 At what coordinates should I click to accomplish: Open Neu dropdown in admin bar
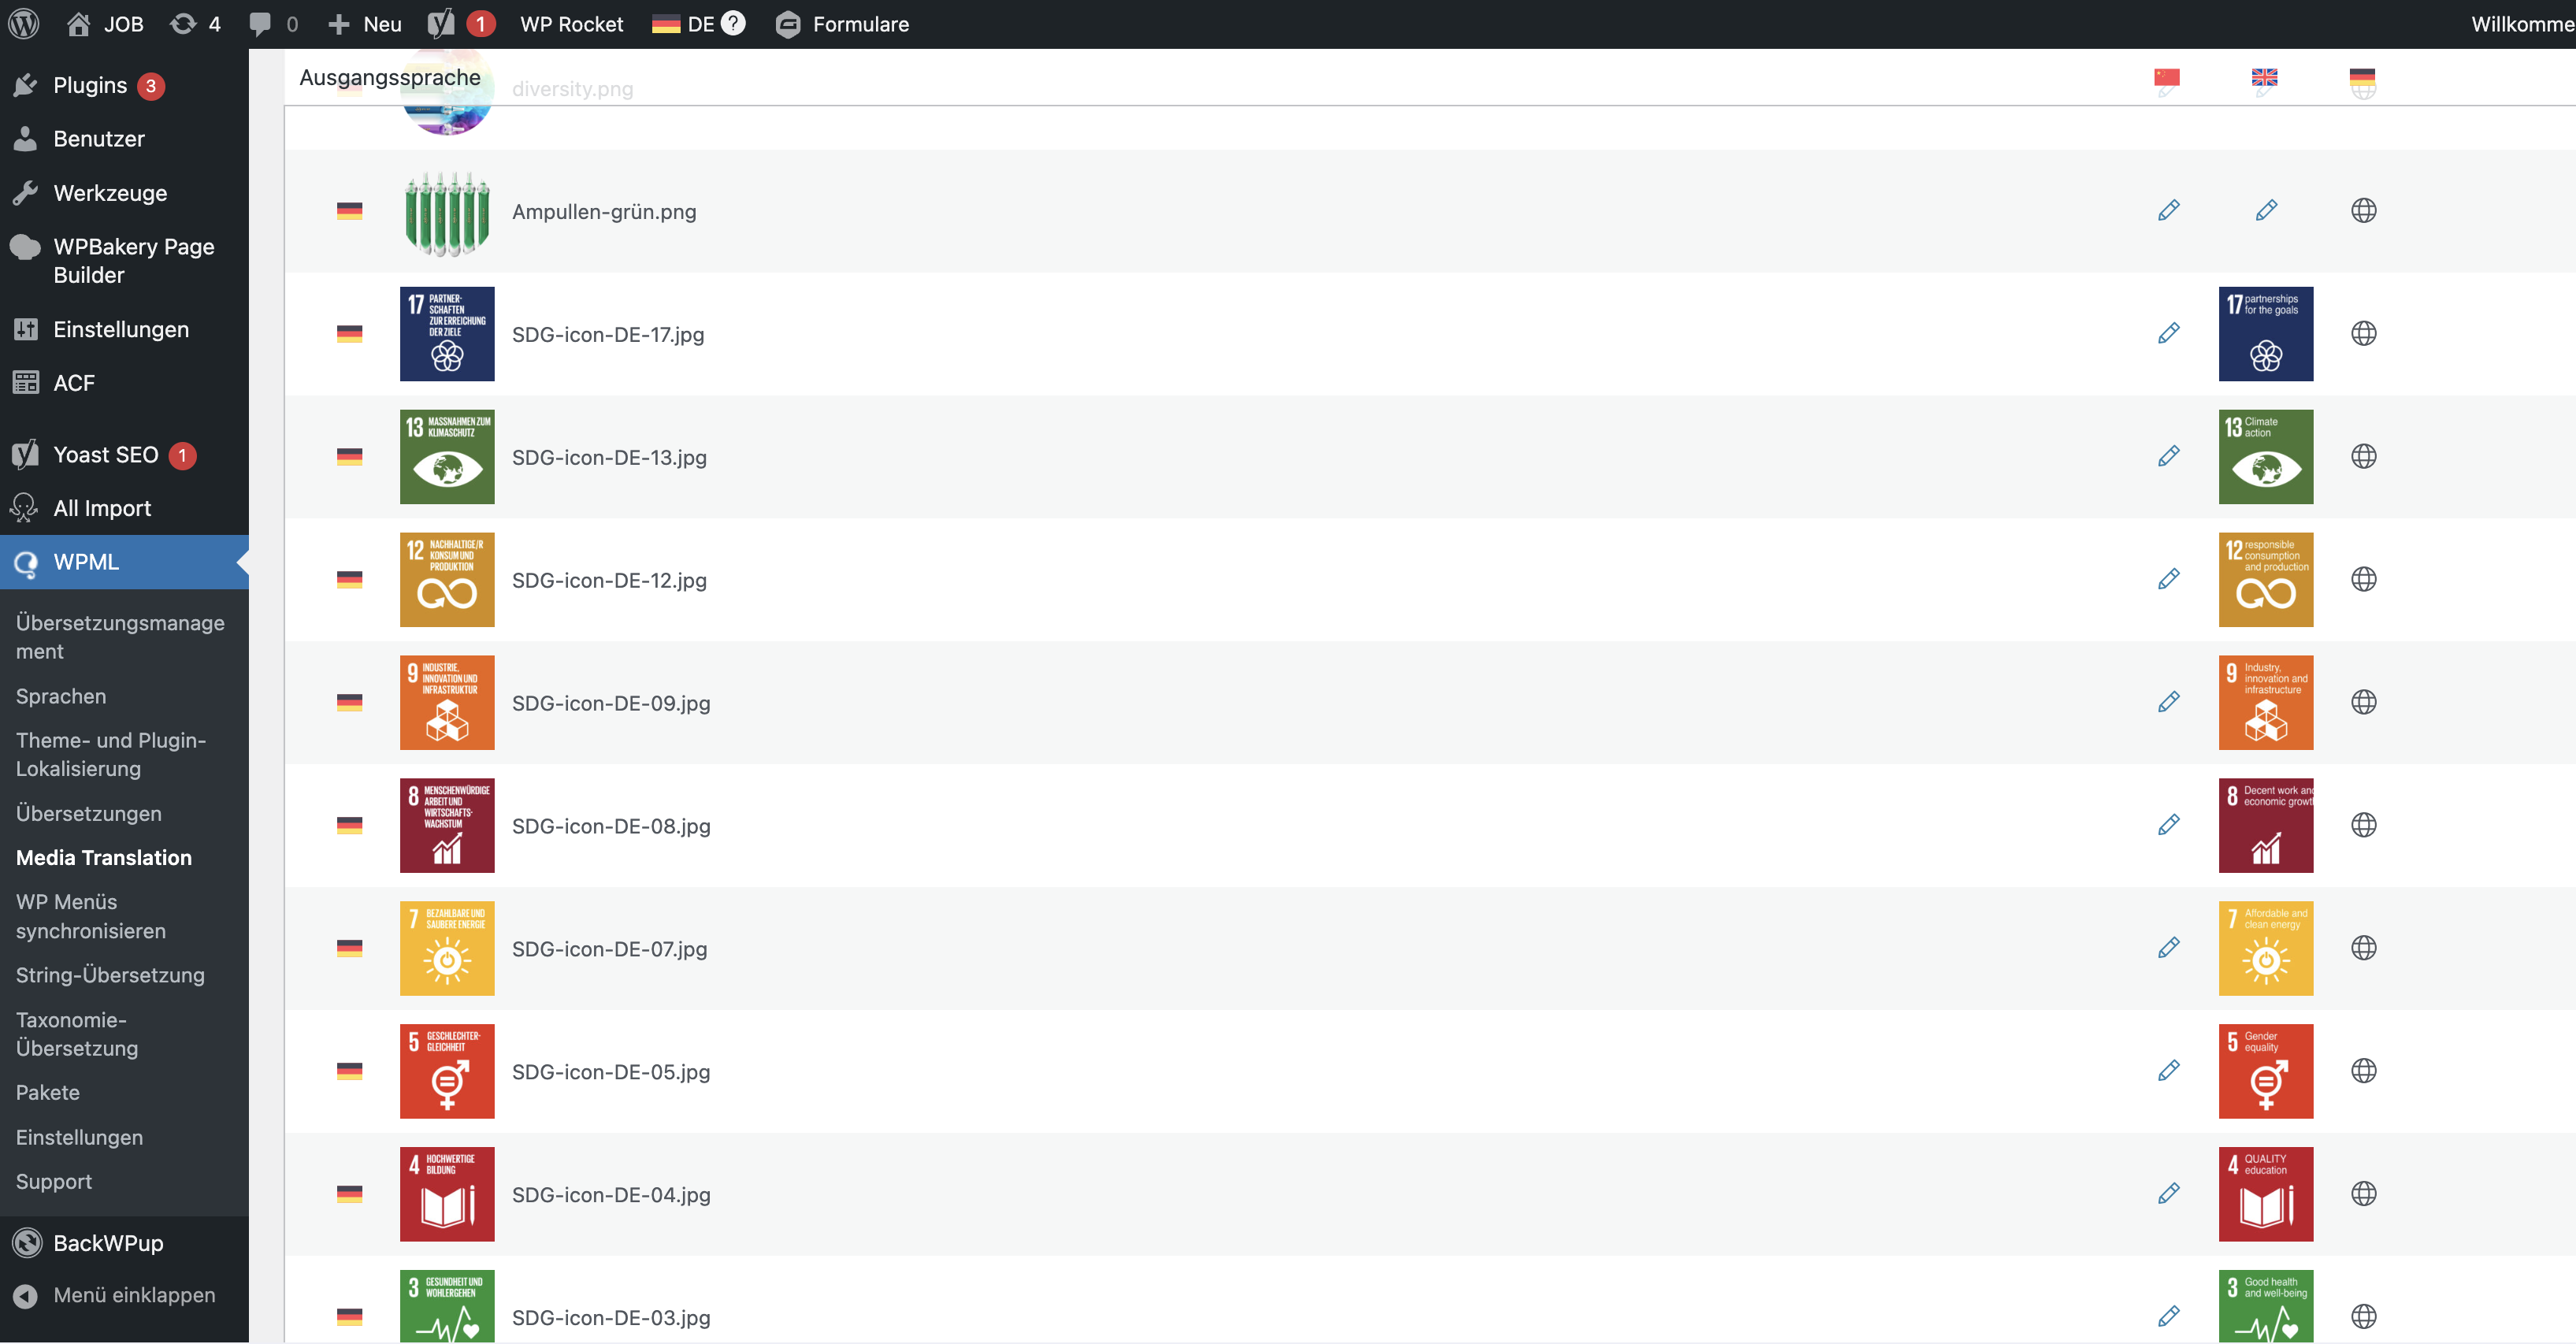(x=365, y=24)
